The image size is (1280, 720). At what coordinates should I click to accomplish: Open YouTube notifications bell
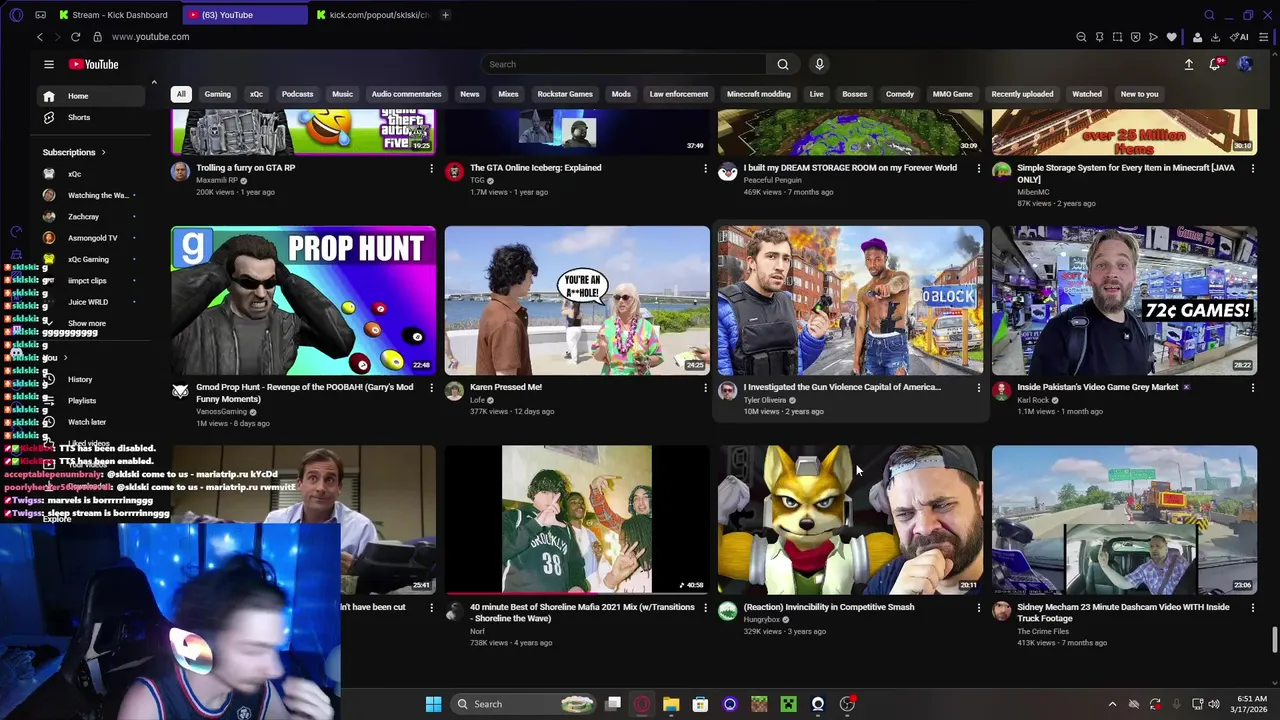(x=1215, y=64)
